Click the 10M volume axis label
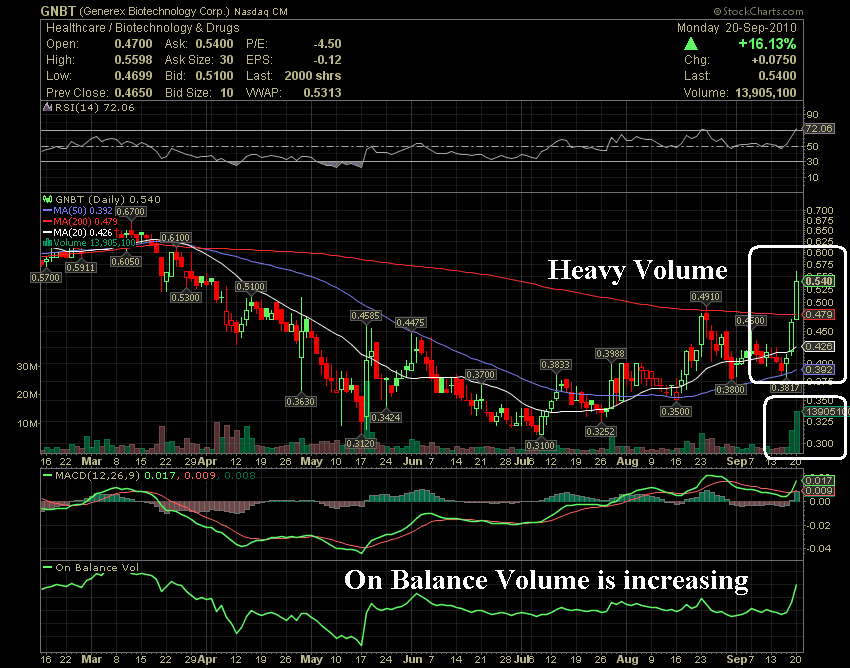850x668 pixels. point(27,423)
